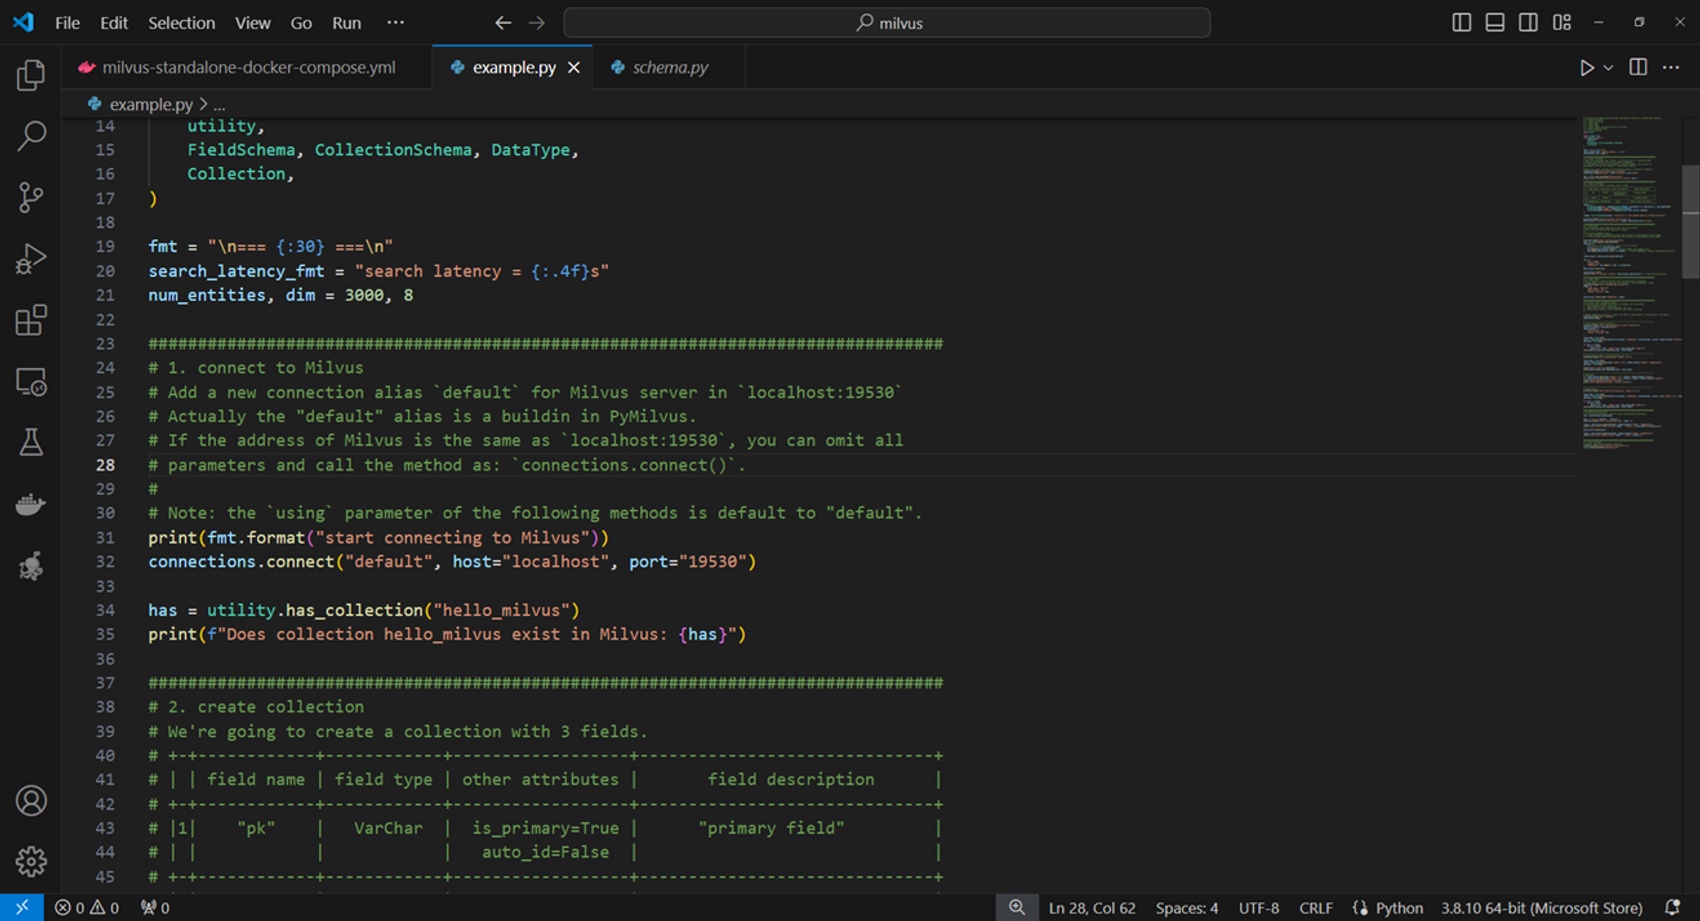Split the editor to the right

(x=1638, y=67)
